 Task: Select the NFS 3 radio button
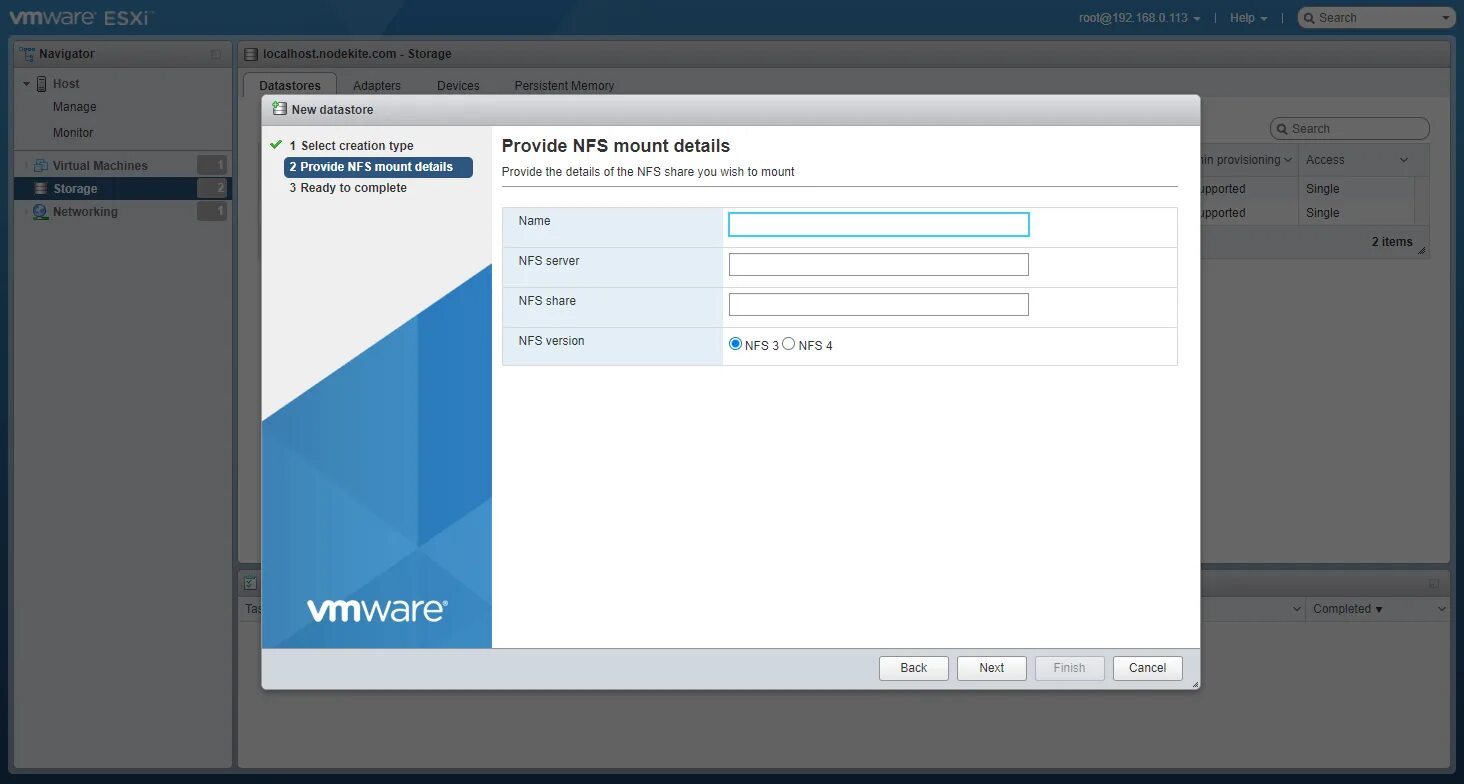(x=734, y=343)
